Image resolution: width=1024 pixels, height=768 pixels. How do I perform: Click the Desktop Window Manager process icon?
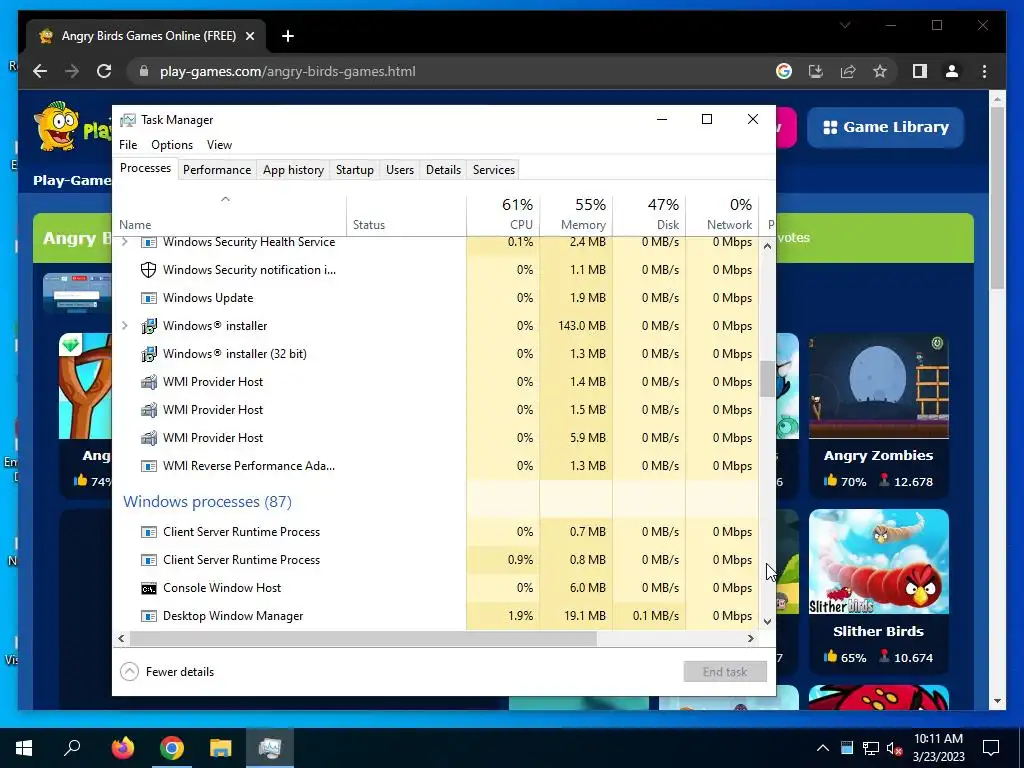(149, 616)
